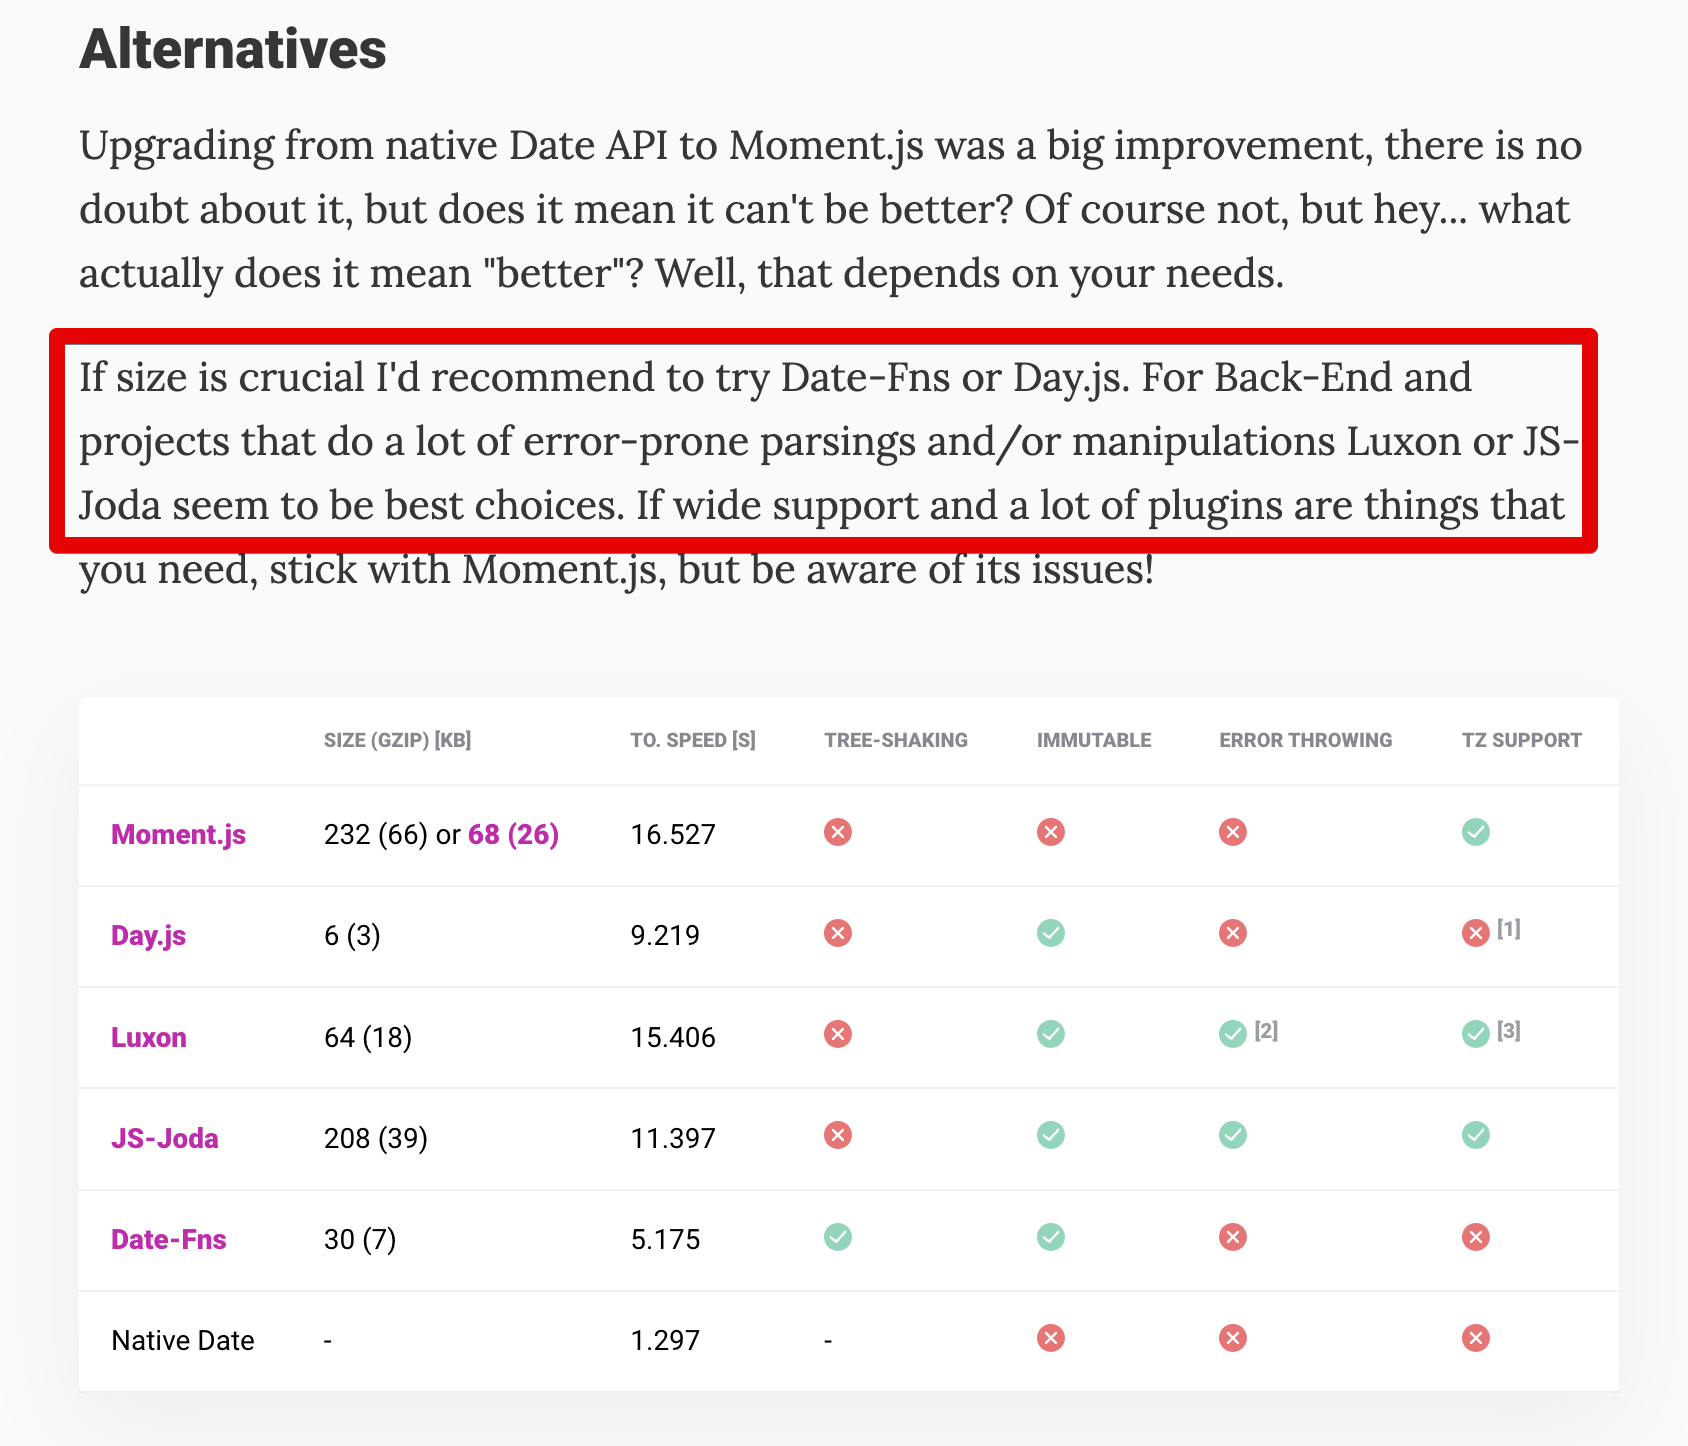
Task: Click JS-Joda tree-shaking red cross icon
Action: coord(838,1135)
